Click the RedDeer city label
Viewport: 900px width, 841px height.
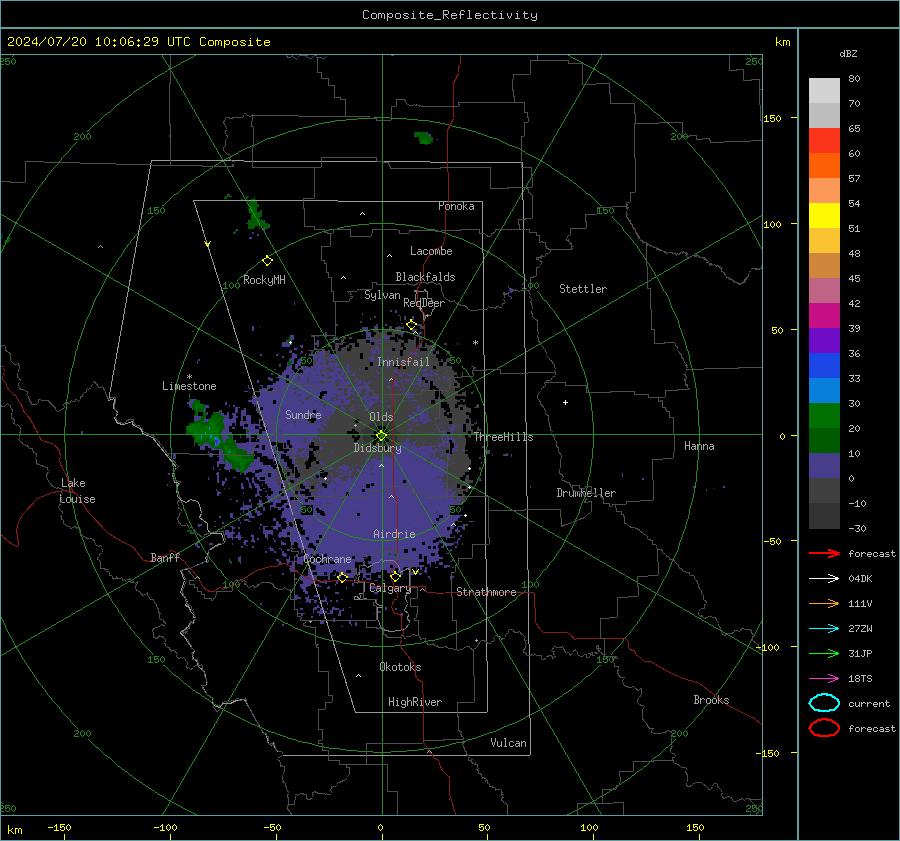(424, 303)
